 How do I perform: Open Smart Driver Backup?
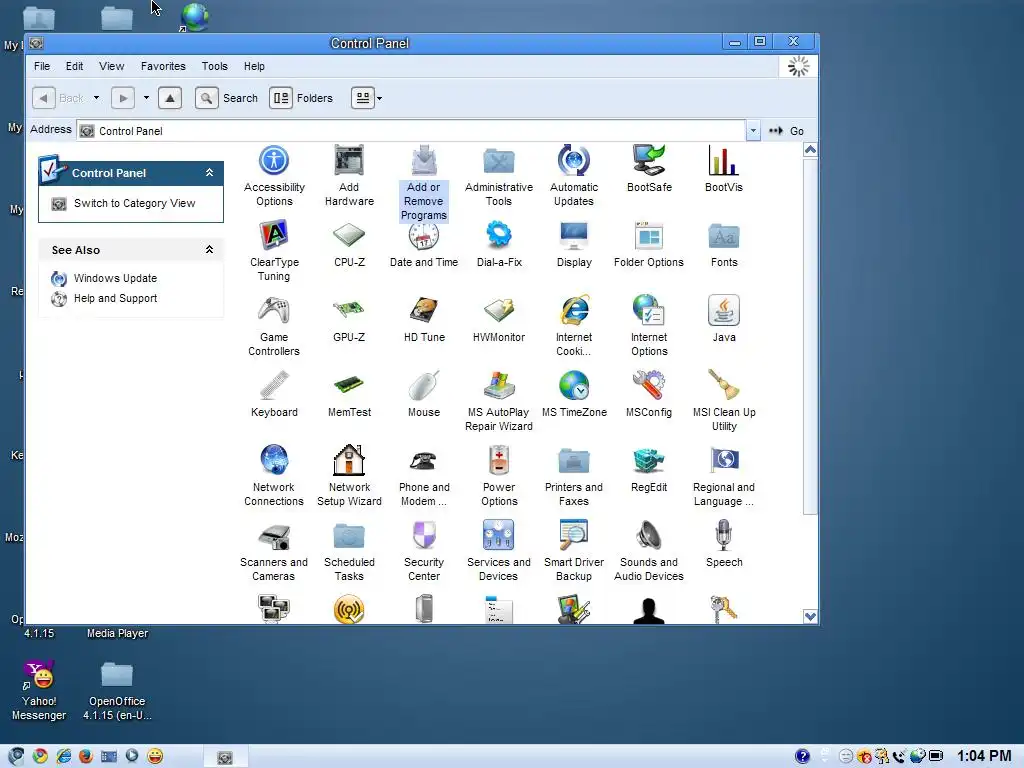click(x=573, y=551)
